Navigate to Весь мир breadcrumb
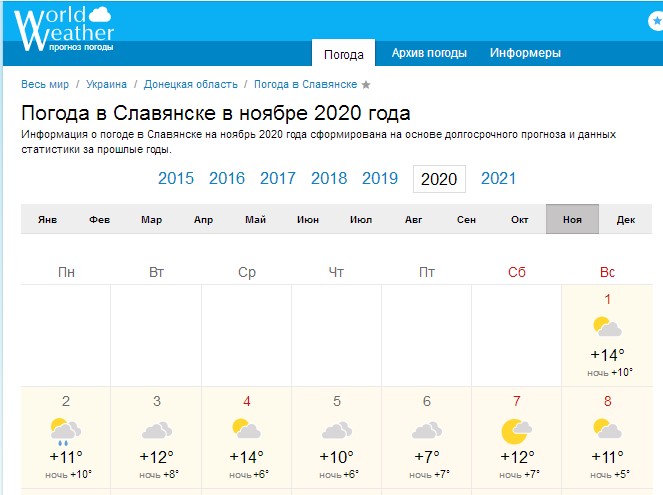 pos(46,85)
